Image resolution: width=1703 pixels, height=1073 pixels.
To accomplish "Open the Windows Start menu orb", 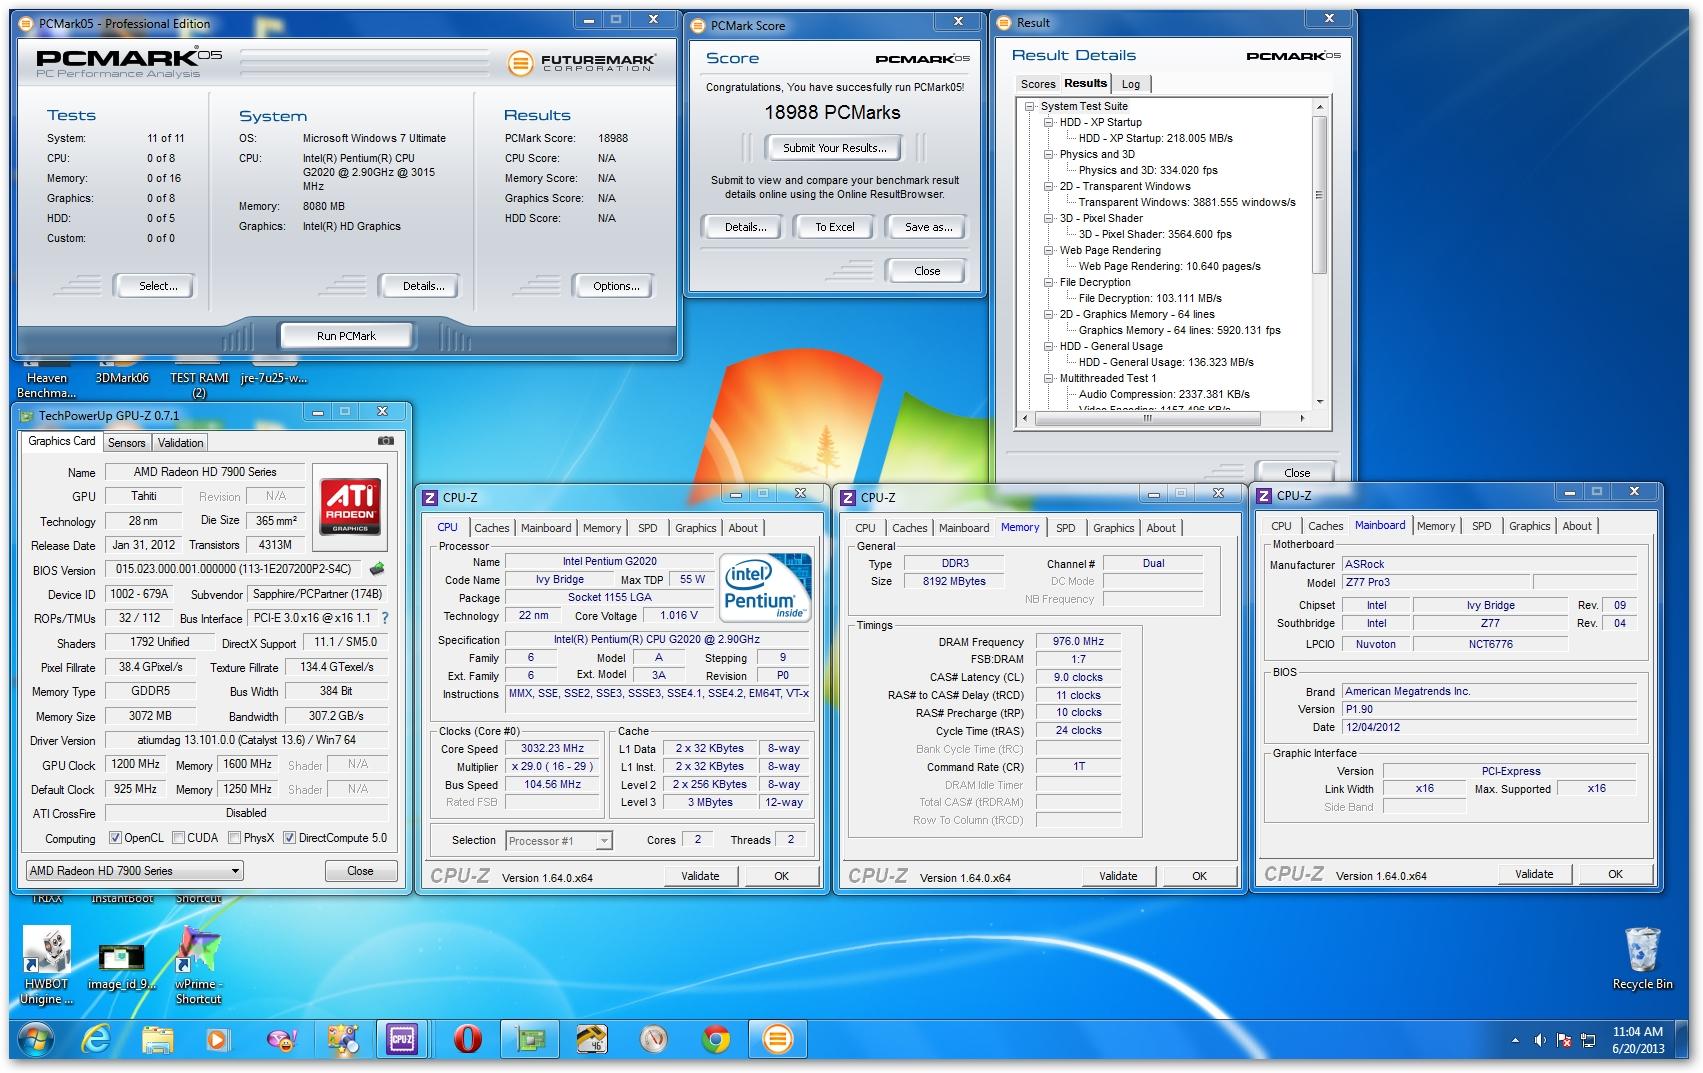I will [x=36, y=1040].
